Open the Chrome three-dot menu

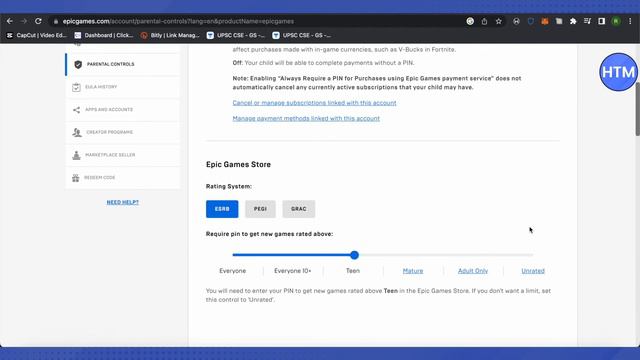[630, 21]
